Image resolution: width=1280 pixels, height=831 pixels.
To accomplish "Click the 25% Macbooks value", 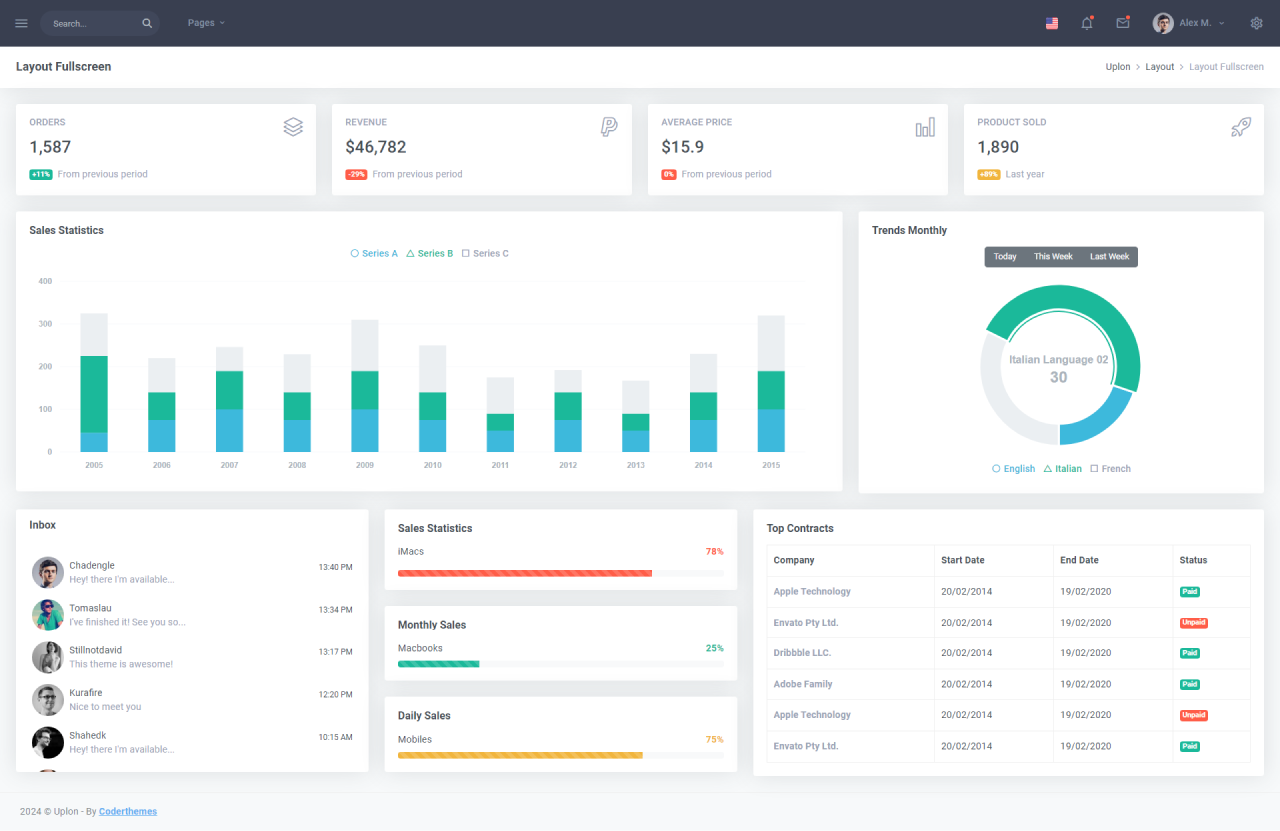I will point(714,648).
